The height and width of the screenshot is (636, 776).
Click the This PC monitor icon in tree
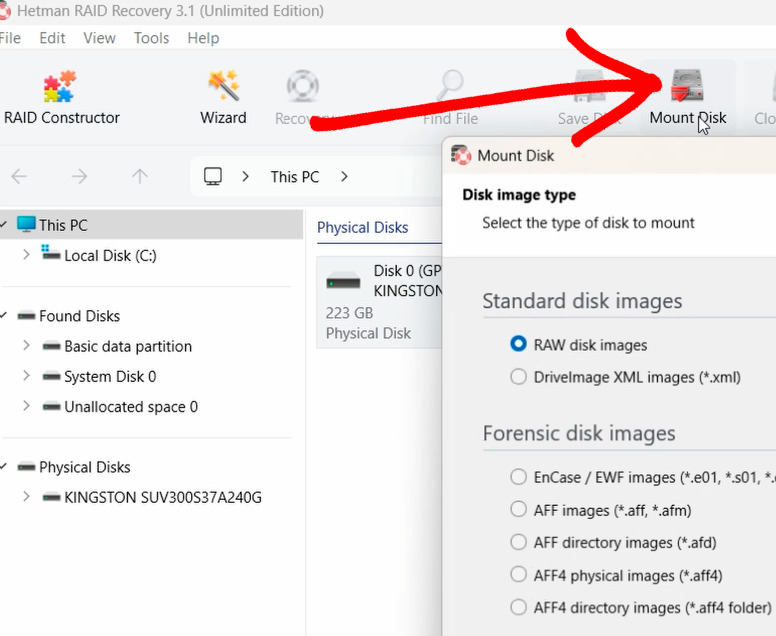click(x=26, y=224)
